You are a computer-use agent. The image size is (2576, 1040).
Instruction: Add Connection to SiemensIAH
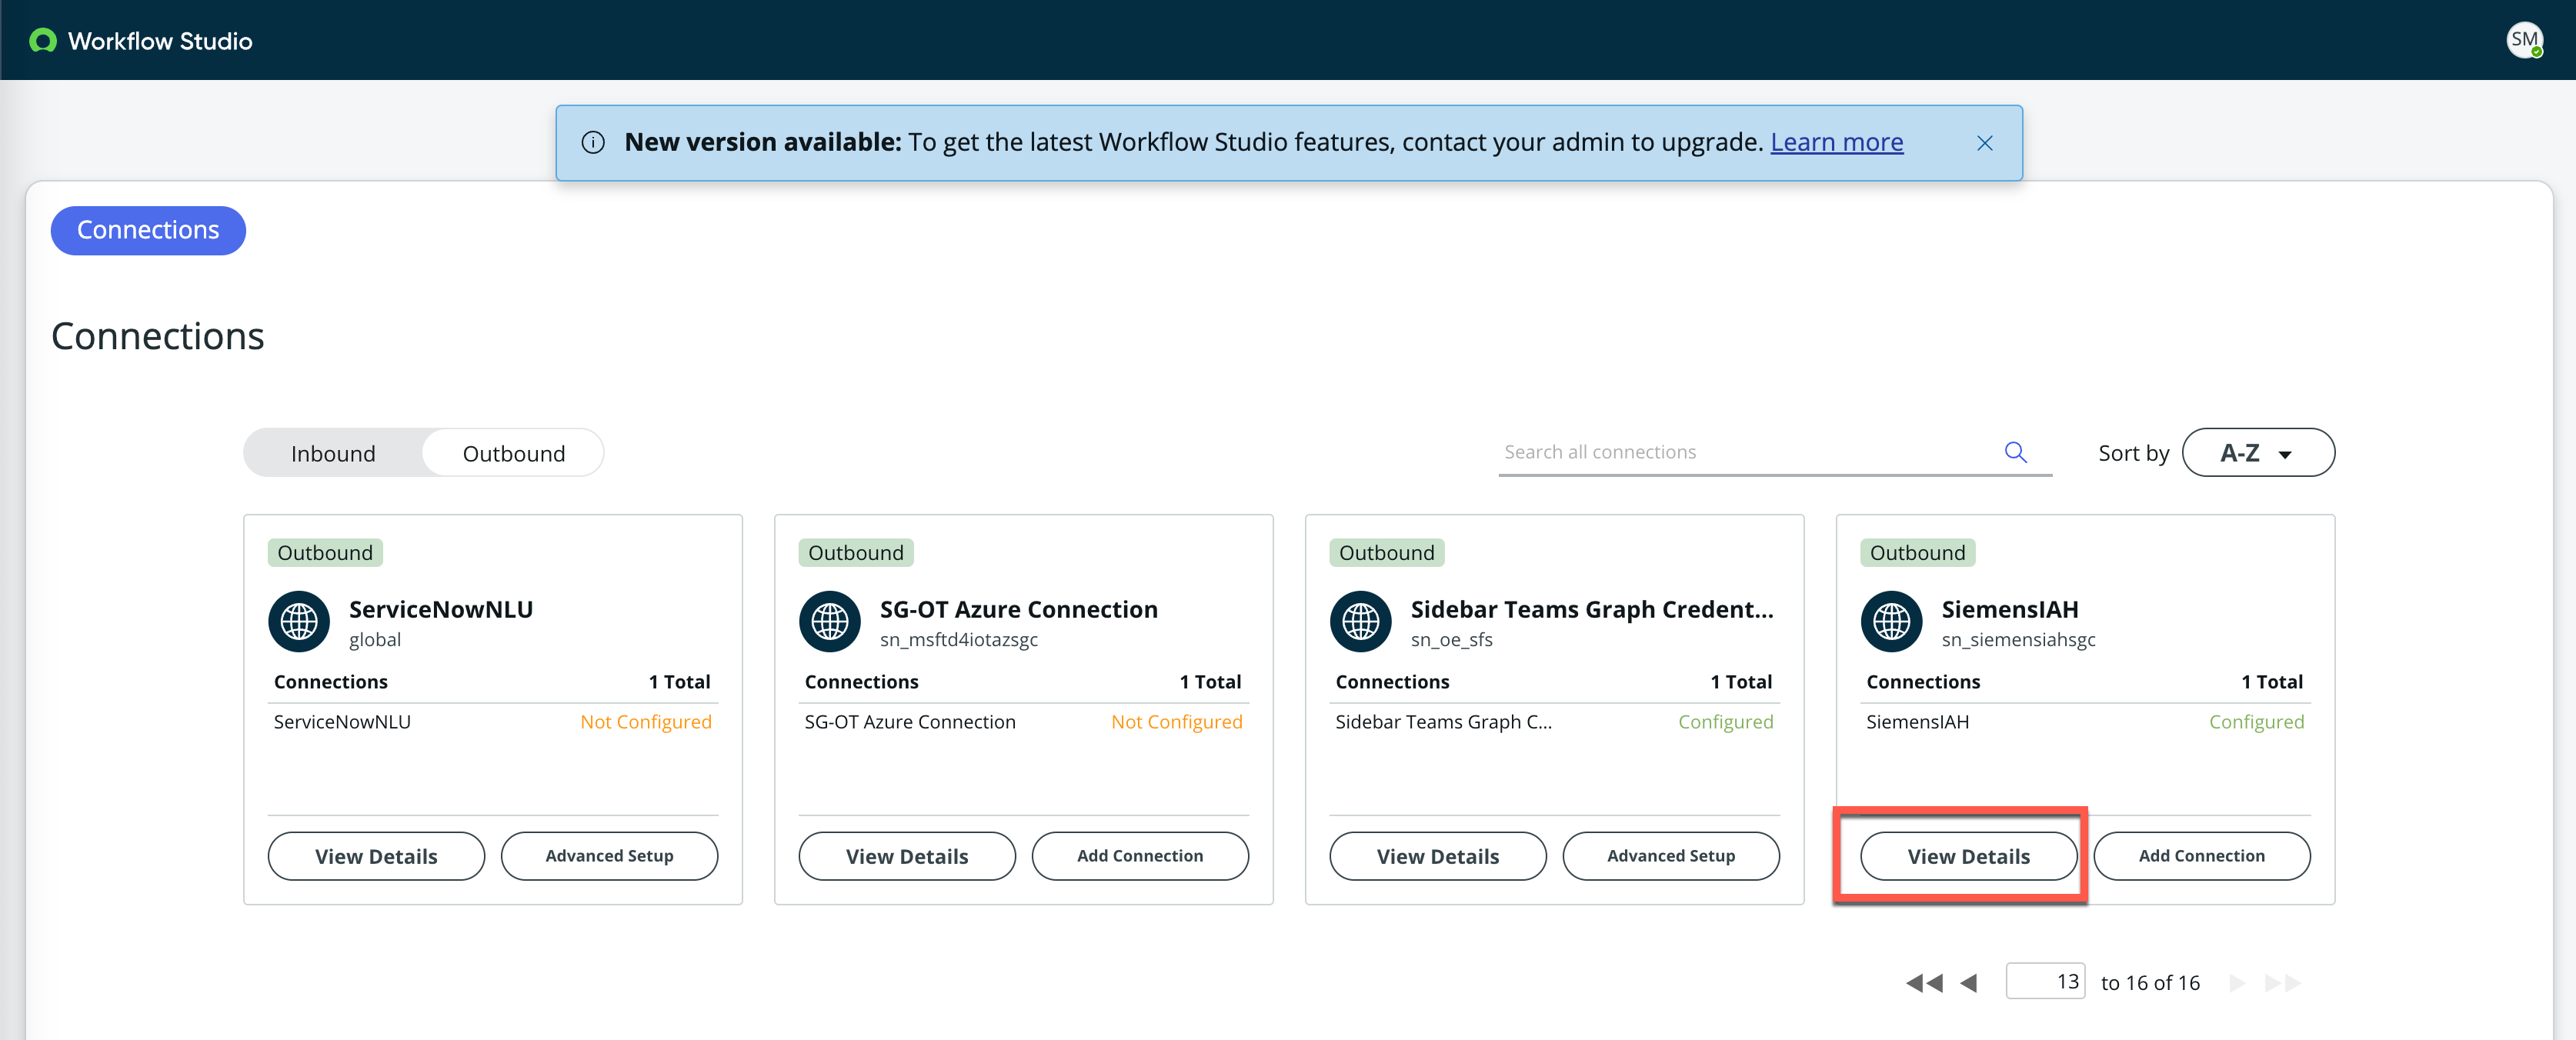pyautogui.click(x=2202, y=856)
